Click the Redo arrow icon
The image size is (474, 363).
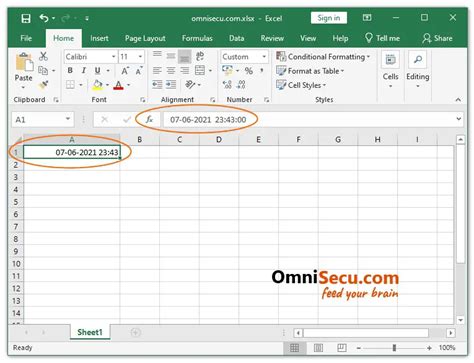coord(66,18)
